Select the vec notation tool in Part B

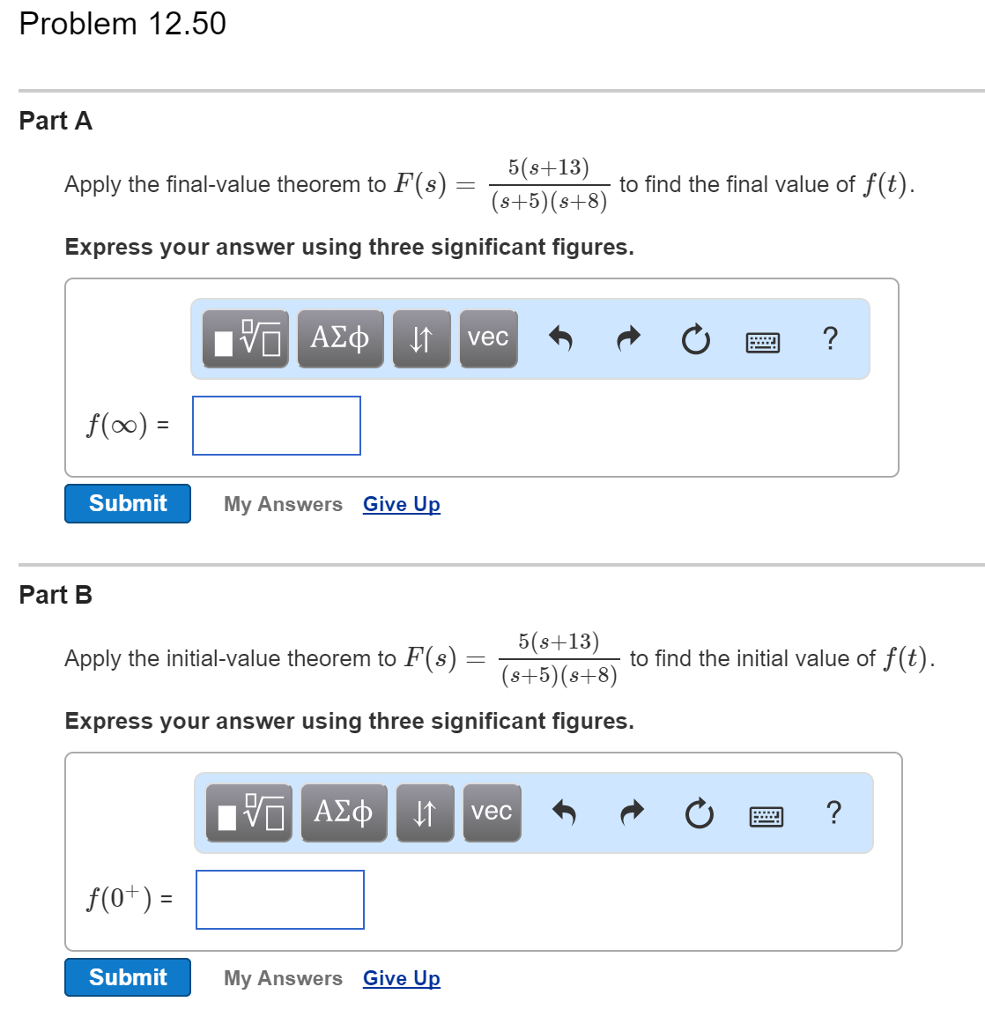tap(491, 813)
